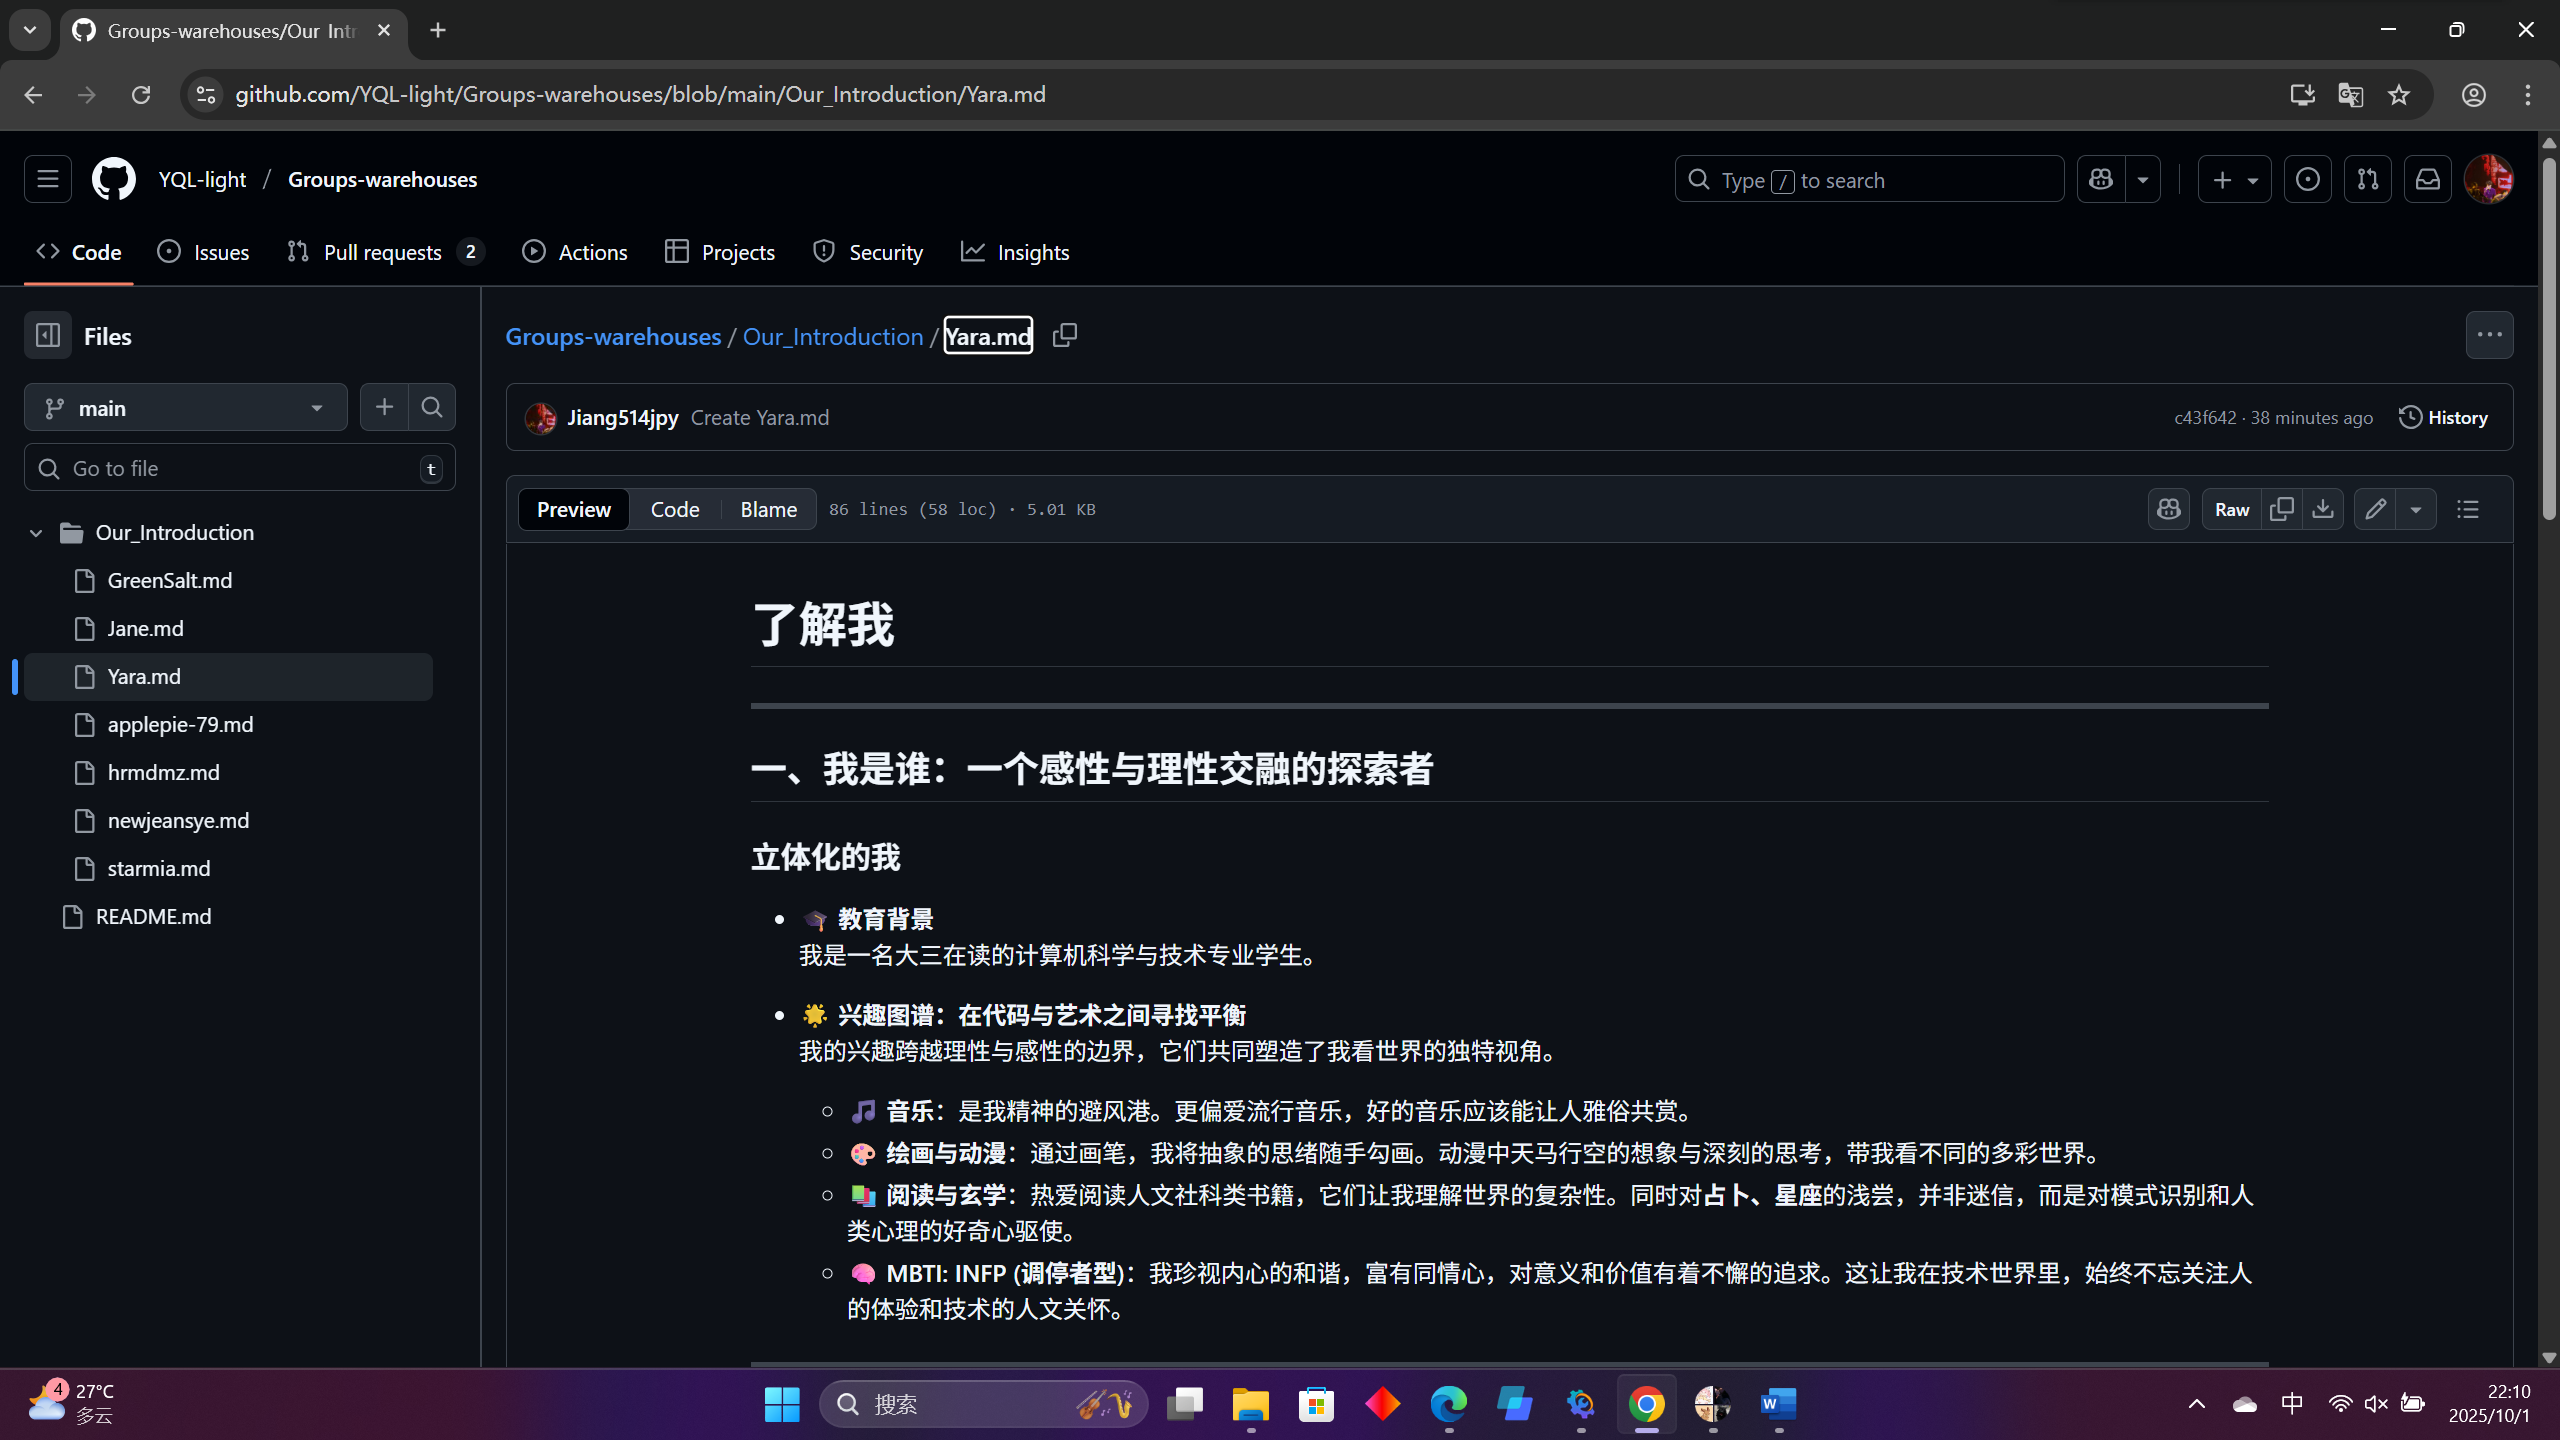
Task: Switch to Blame view
Action: 768,510
